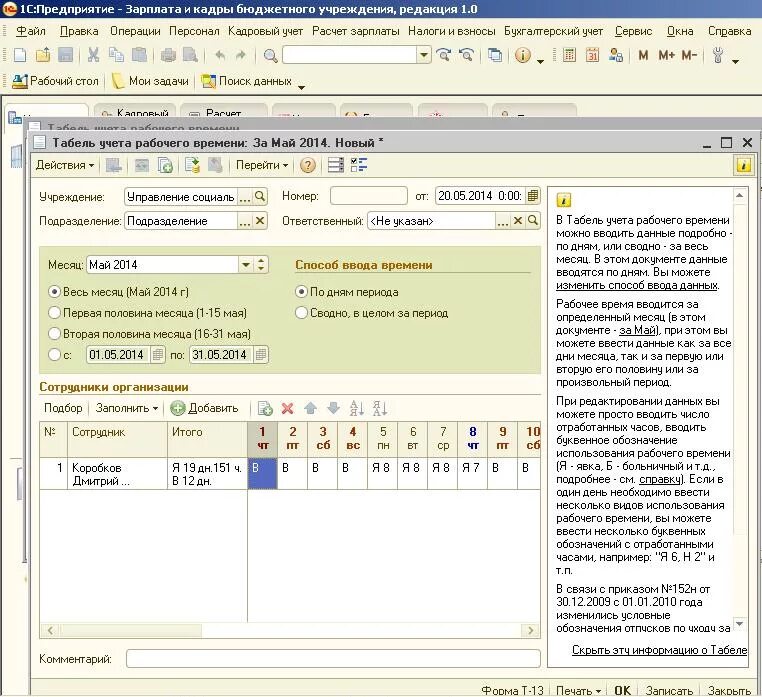Viewport: 762px width, 697px height.
Task: Click the 'Комментарий' input field
Action: [x=333, y=659]
